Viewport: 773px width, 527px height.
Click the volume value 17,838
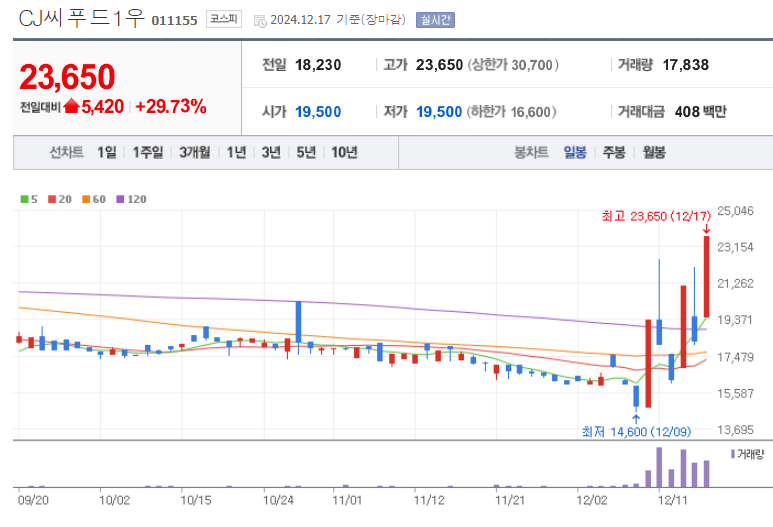(686, 65)
